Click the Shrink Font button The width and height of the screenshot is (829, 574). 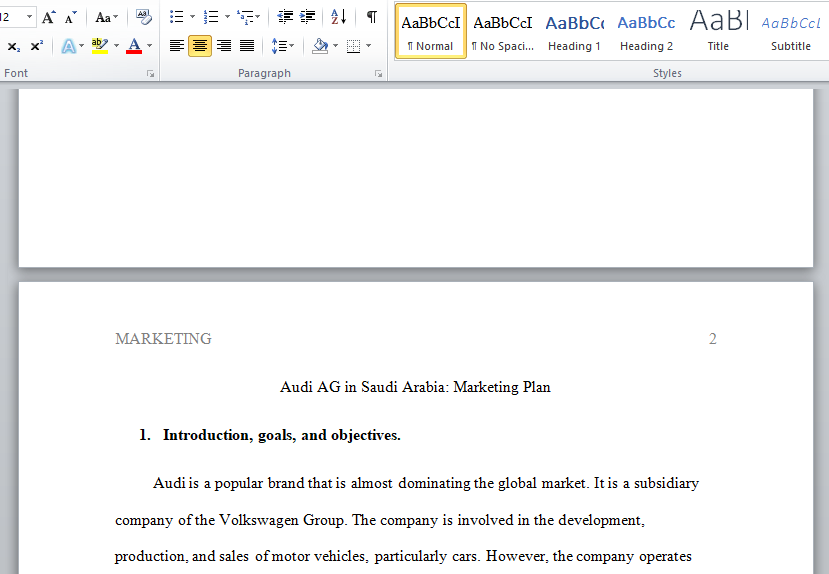click(70, 17)
